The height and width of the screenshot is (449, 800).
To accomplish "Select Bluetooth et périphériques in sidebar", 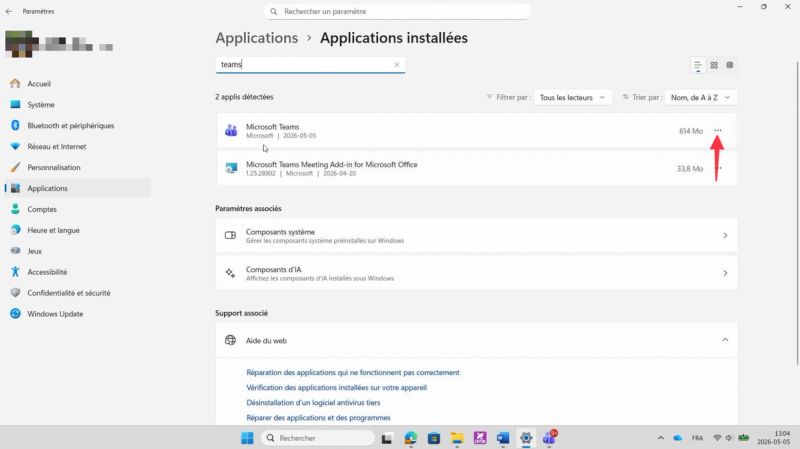I will pyautogui.click(x=70, y=126).
